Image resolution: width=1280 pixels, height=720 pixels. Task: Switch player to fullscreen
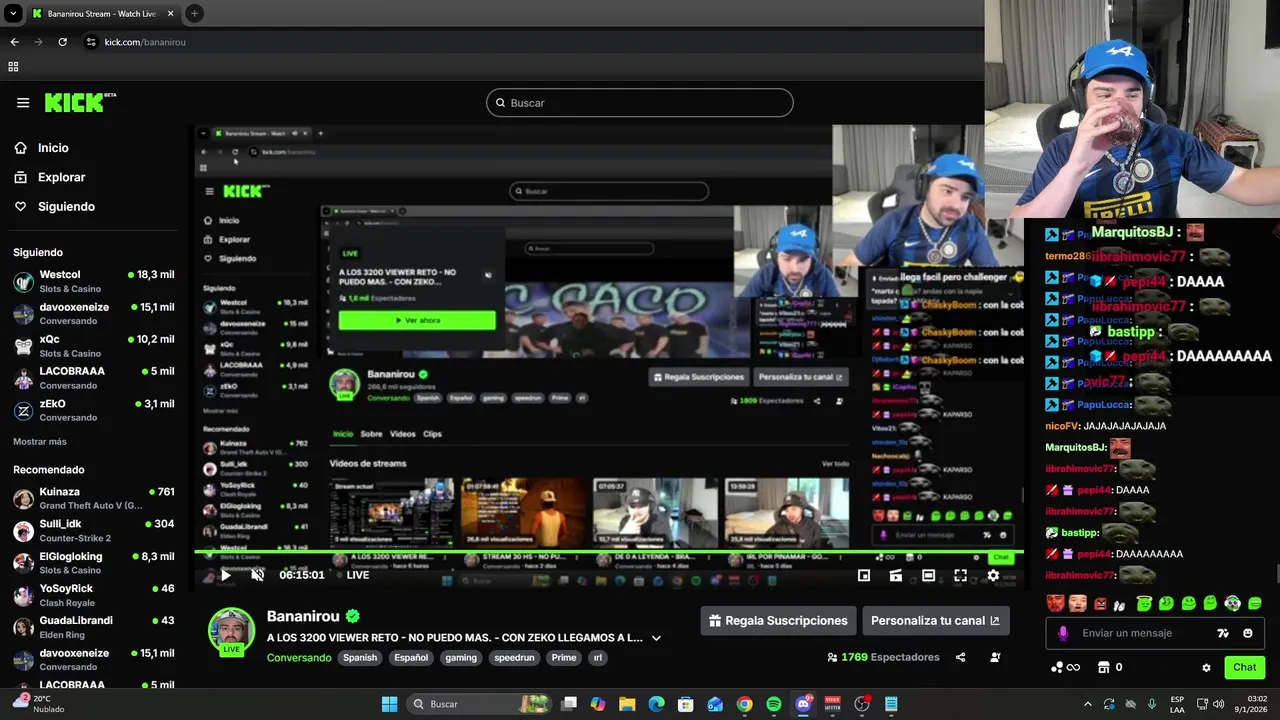click(x=960, y=575)
